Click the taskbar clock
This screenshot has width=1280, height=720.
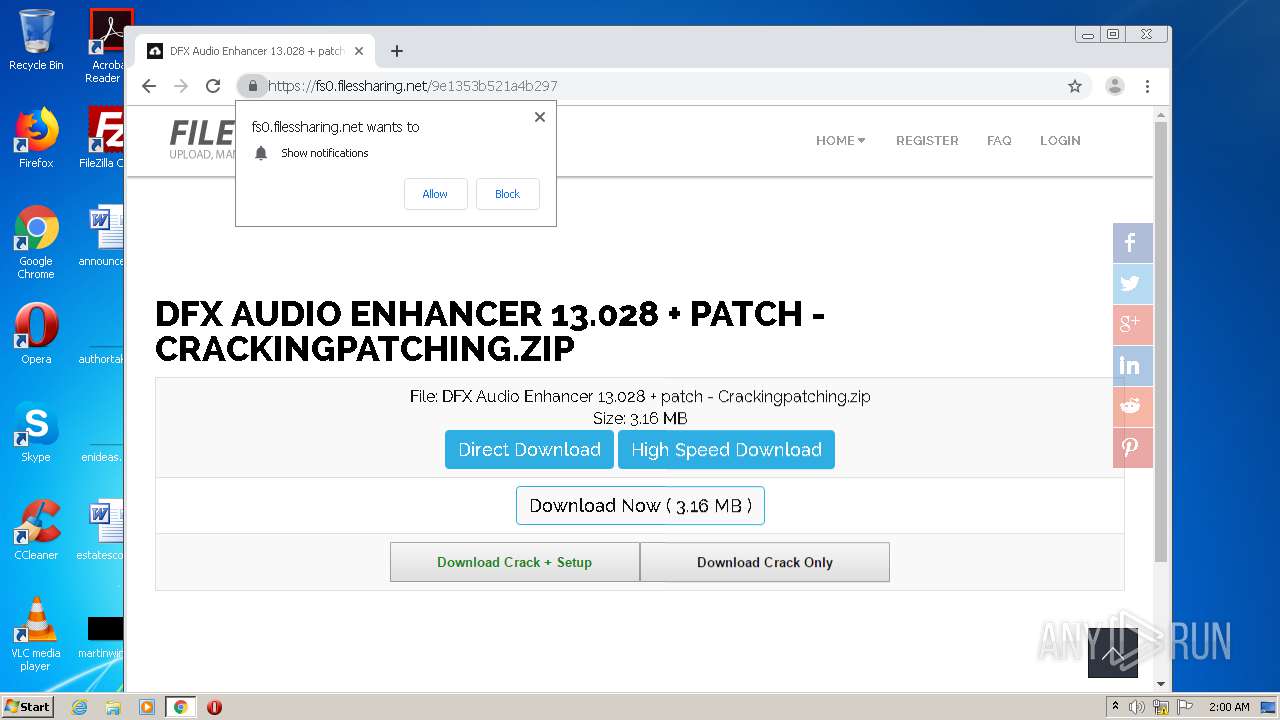pos(1229,707)
